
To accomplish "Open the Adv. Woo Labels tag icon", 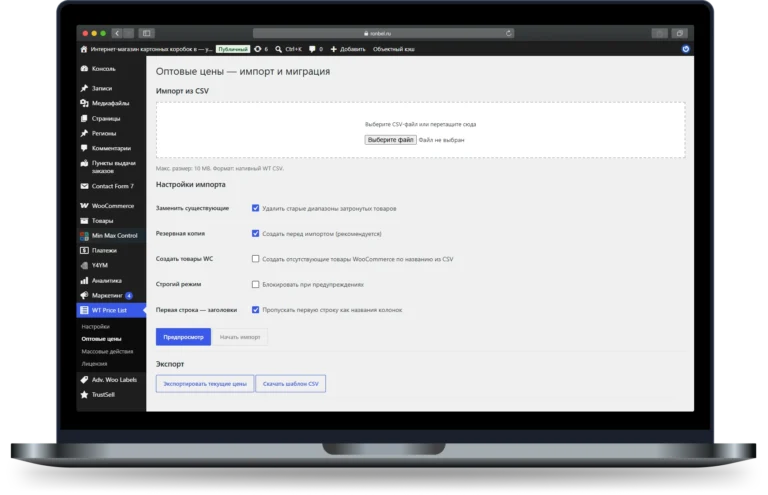I will coord(84,379).
